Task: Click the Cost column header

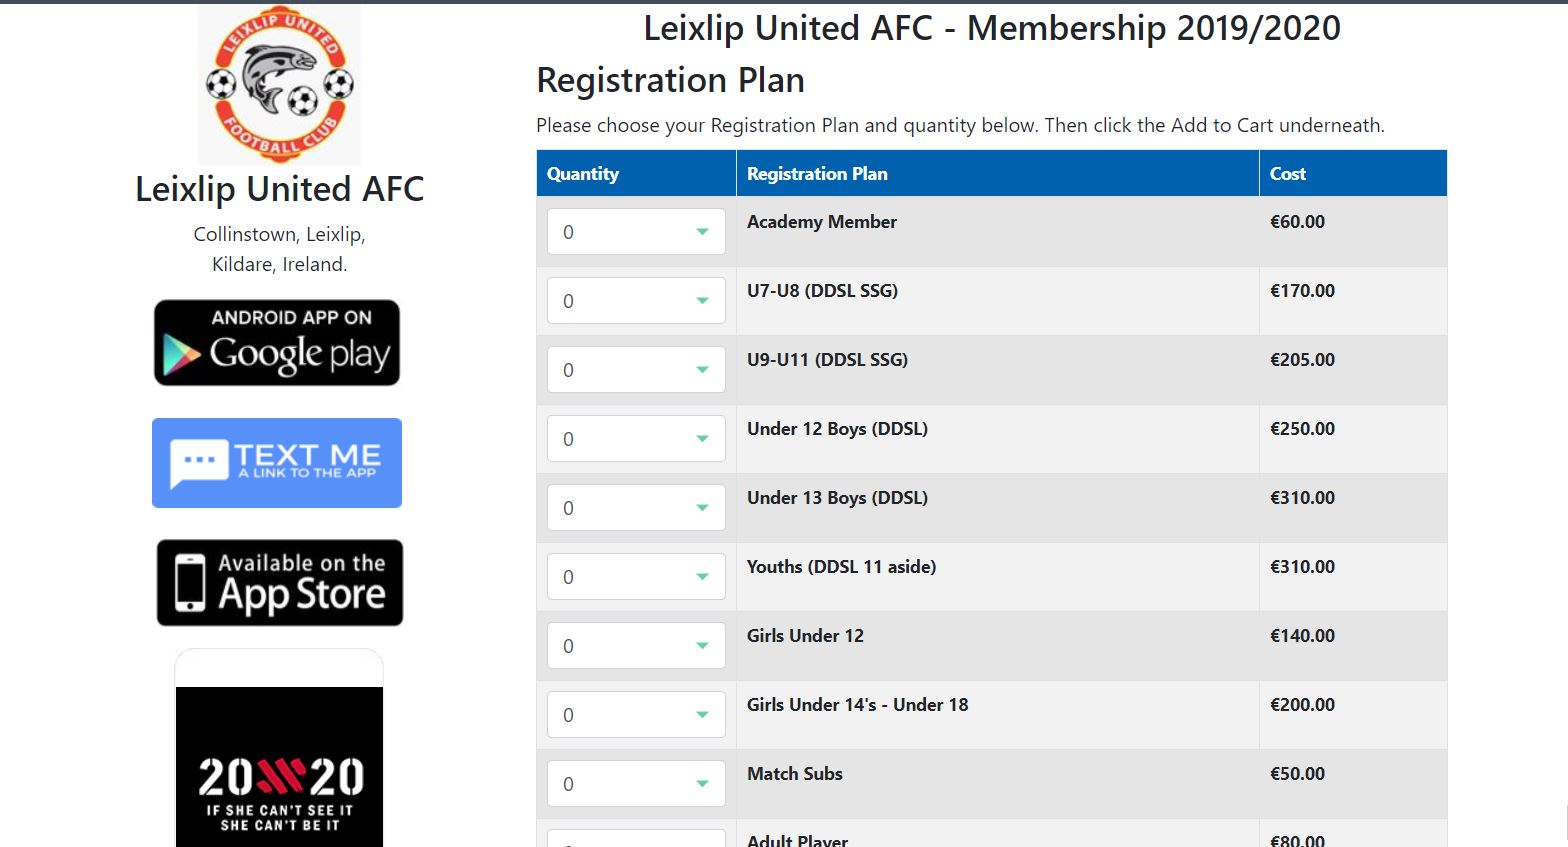Action: (x=1288, y=174)
